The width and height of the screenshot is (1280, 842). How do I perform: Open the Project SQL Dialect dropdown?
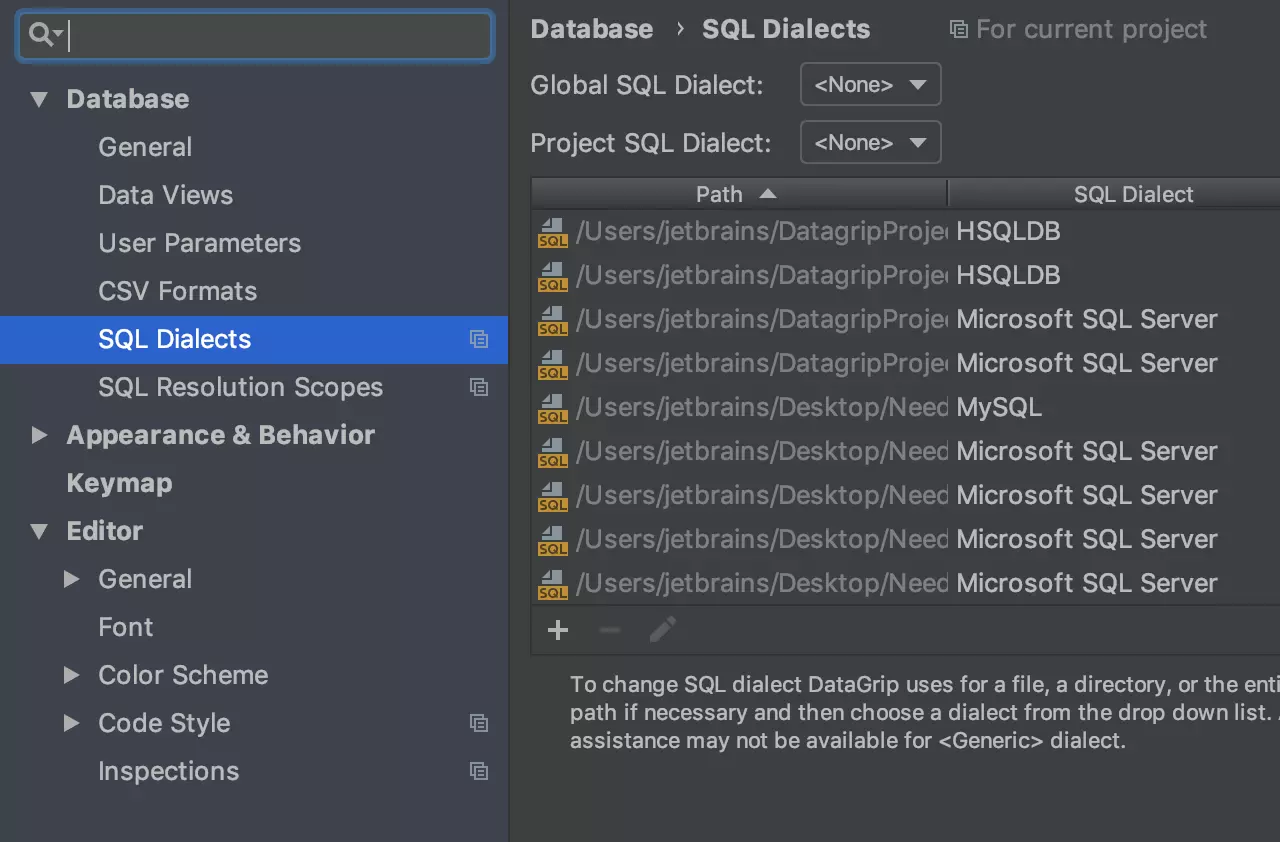tap(870, 143)
